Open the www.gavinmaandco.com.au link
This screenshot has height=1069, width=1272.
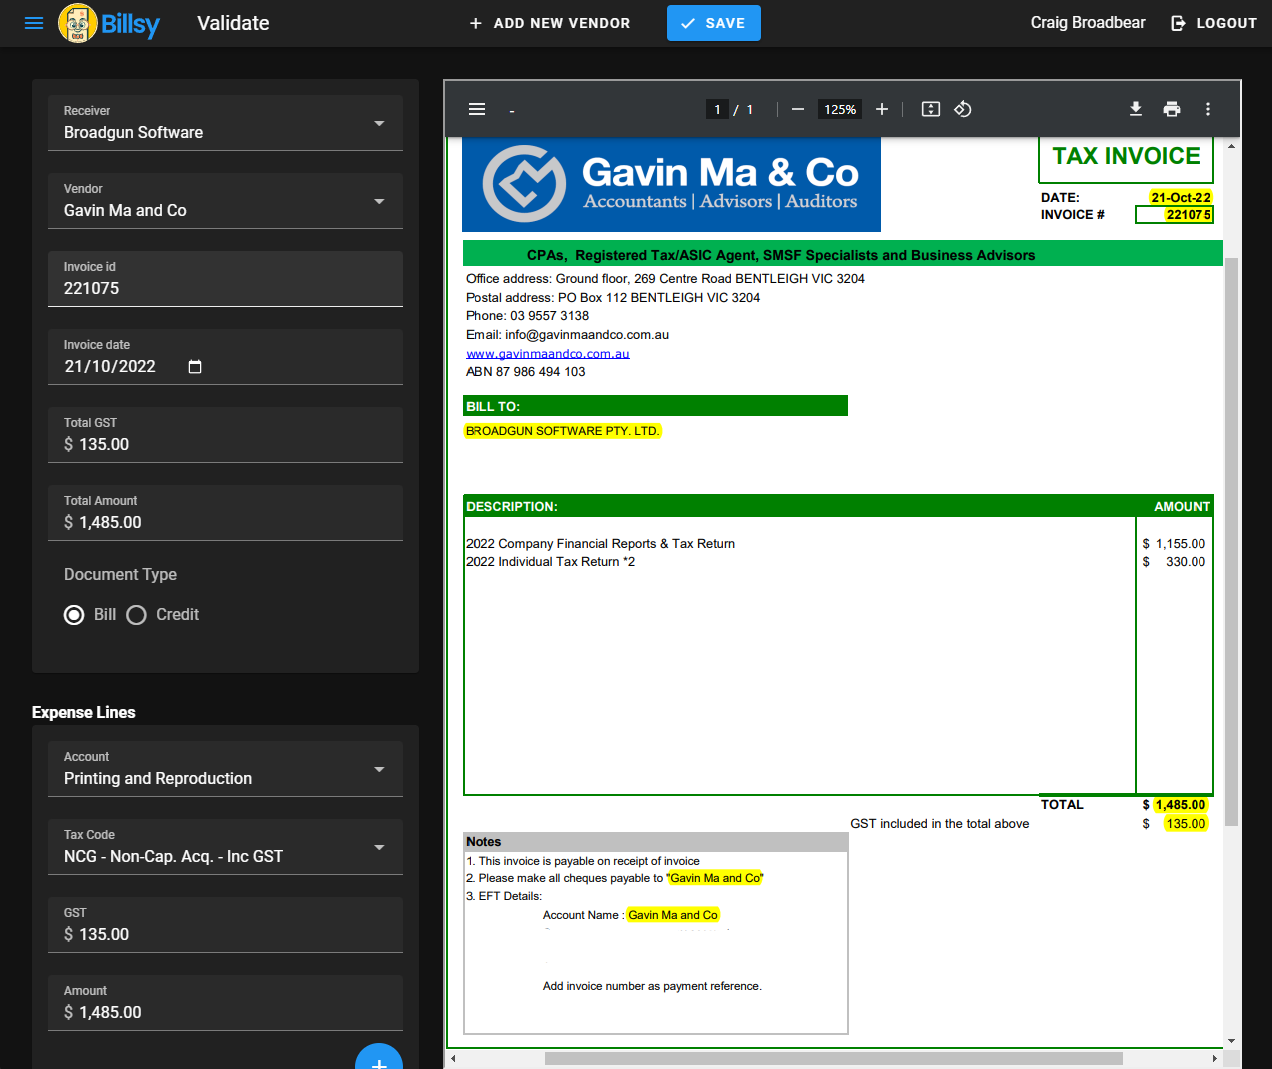[548, 354]
